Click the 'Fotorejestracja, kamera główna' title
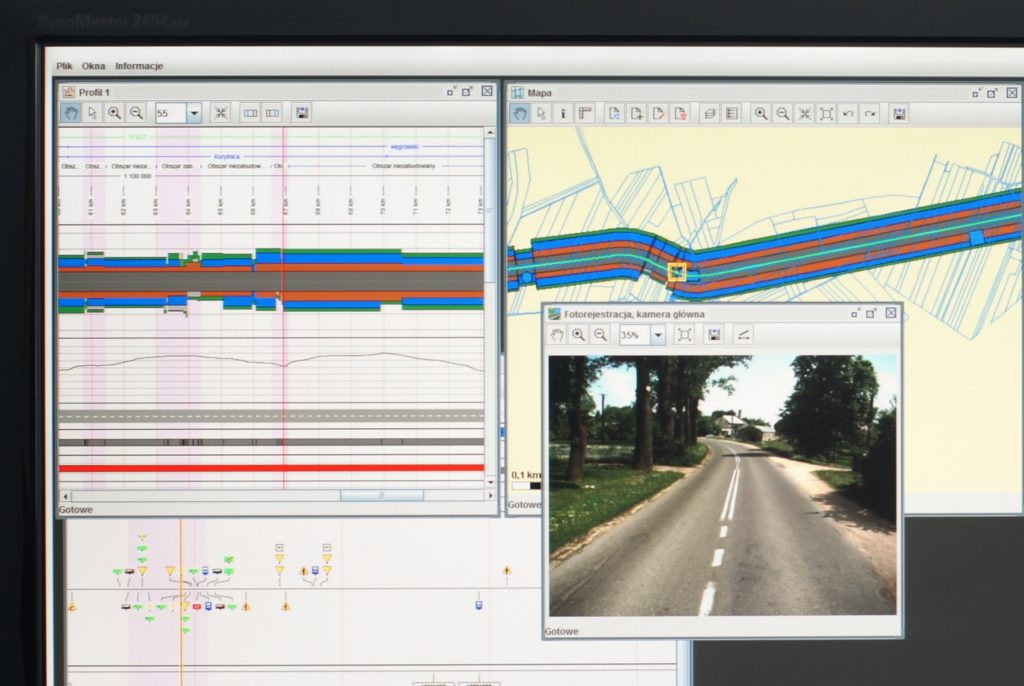 pos(634,314)
